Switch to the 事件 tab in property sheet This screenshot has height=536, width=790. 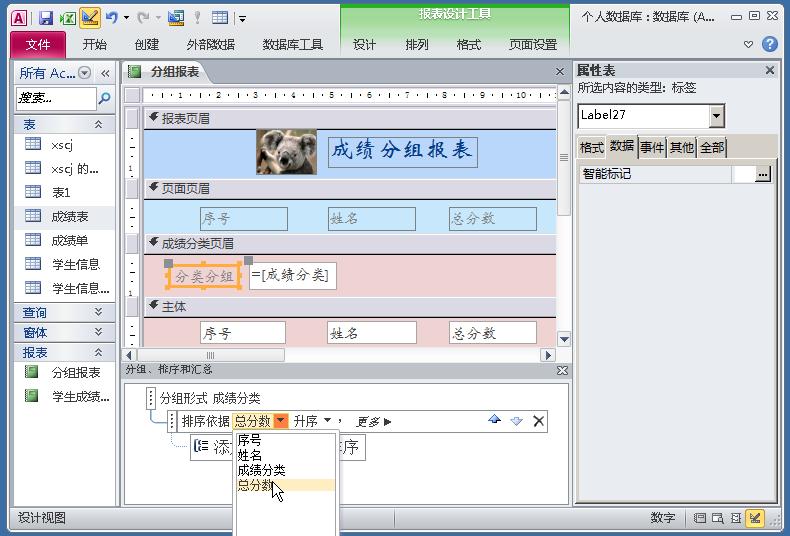(652, 147)
